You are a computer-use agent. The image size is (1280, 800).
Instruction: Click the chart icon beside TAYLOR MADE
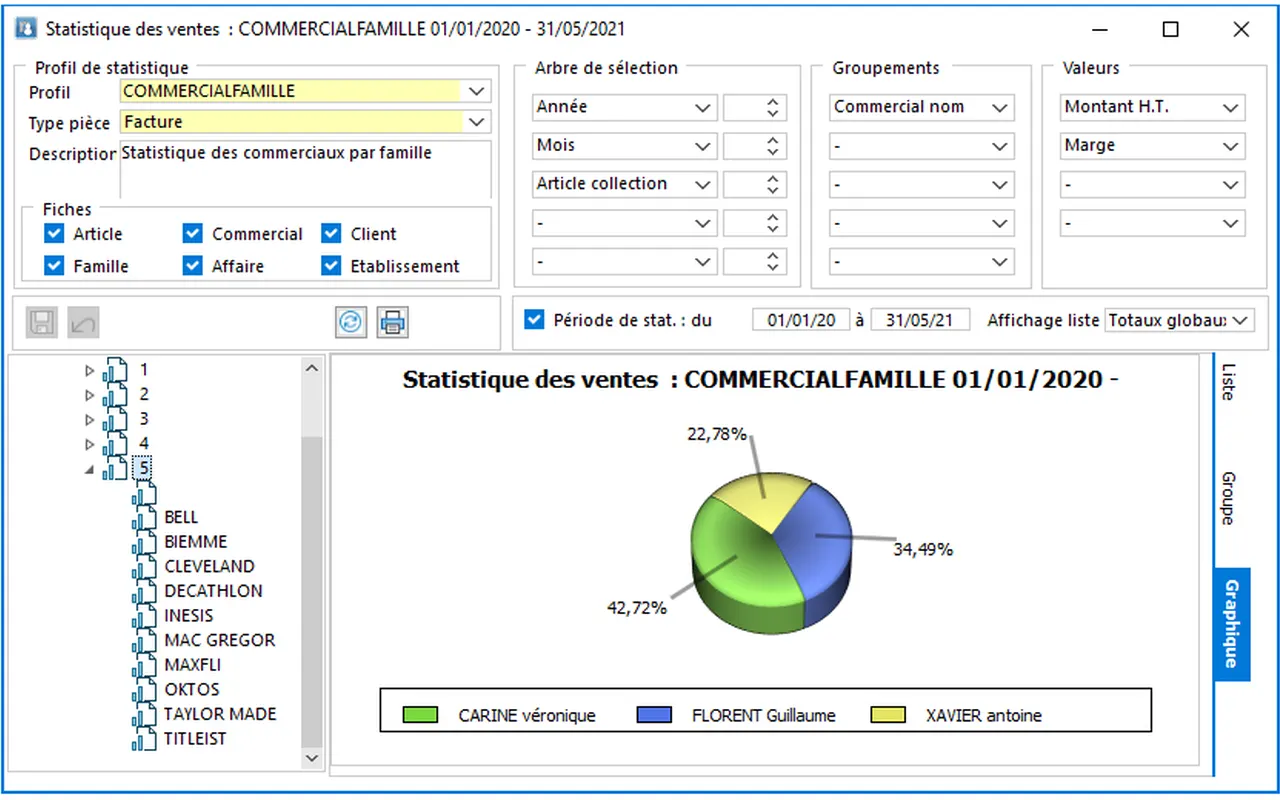point(145,714)
